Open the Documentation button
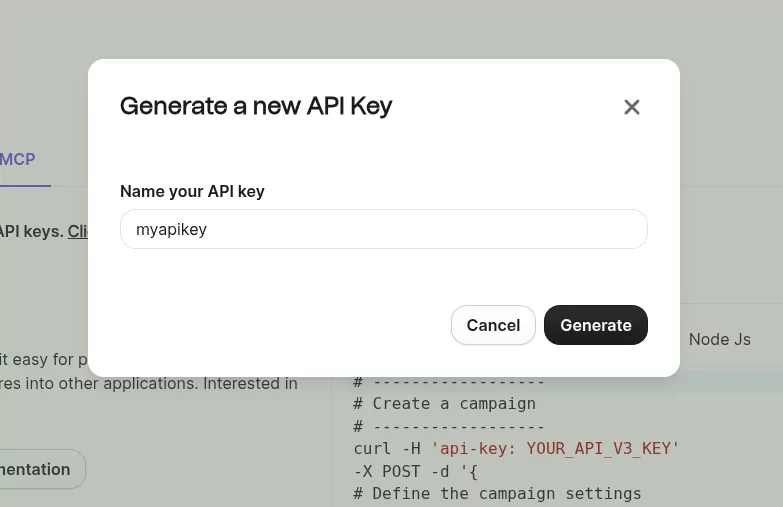The width and height of the screenshot is (783, 507). click(38, 469)
